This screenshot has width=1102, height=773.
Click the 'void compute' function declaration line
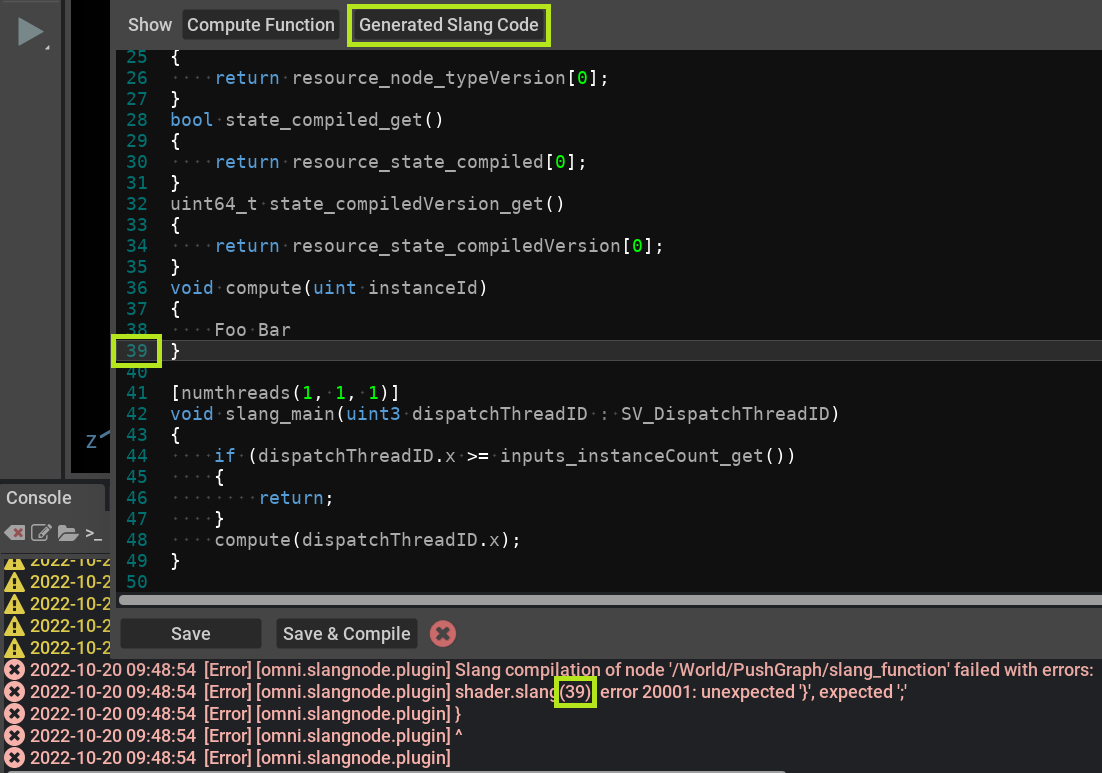[x=327, y=288]
